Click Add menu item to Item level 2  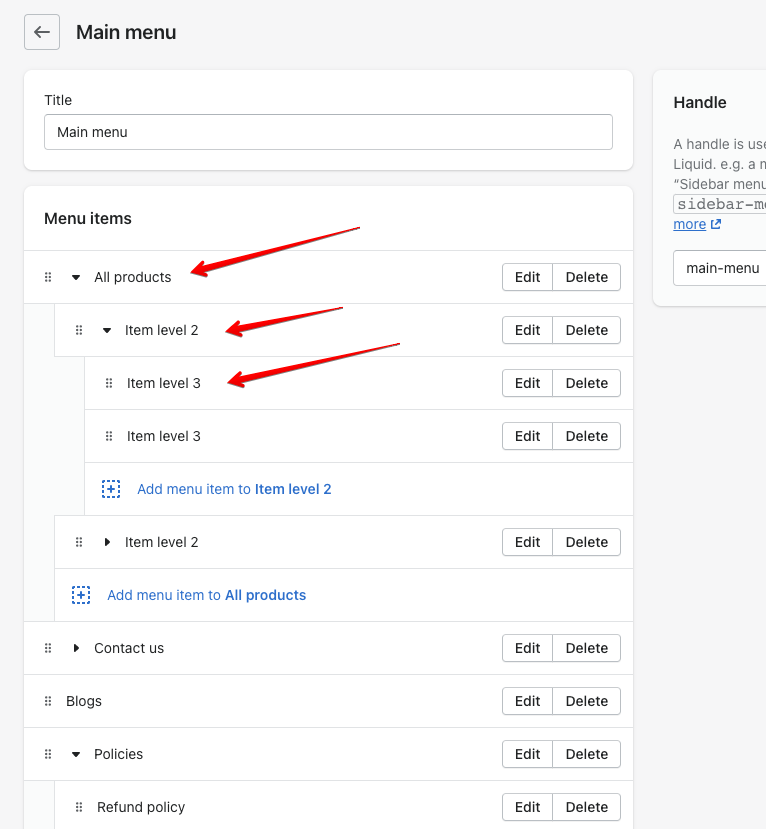coord(234,489)
